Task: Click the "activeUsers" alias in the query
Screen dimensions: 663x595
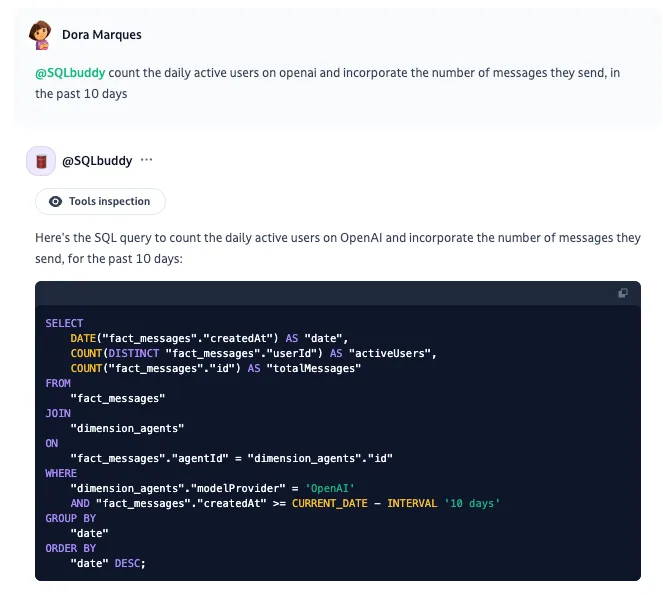Action: coord(389,354)
